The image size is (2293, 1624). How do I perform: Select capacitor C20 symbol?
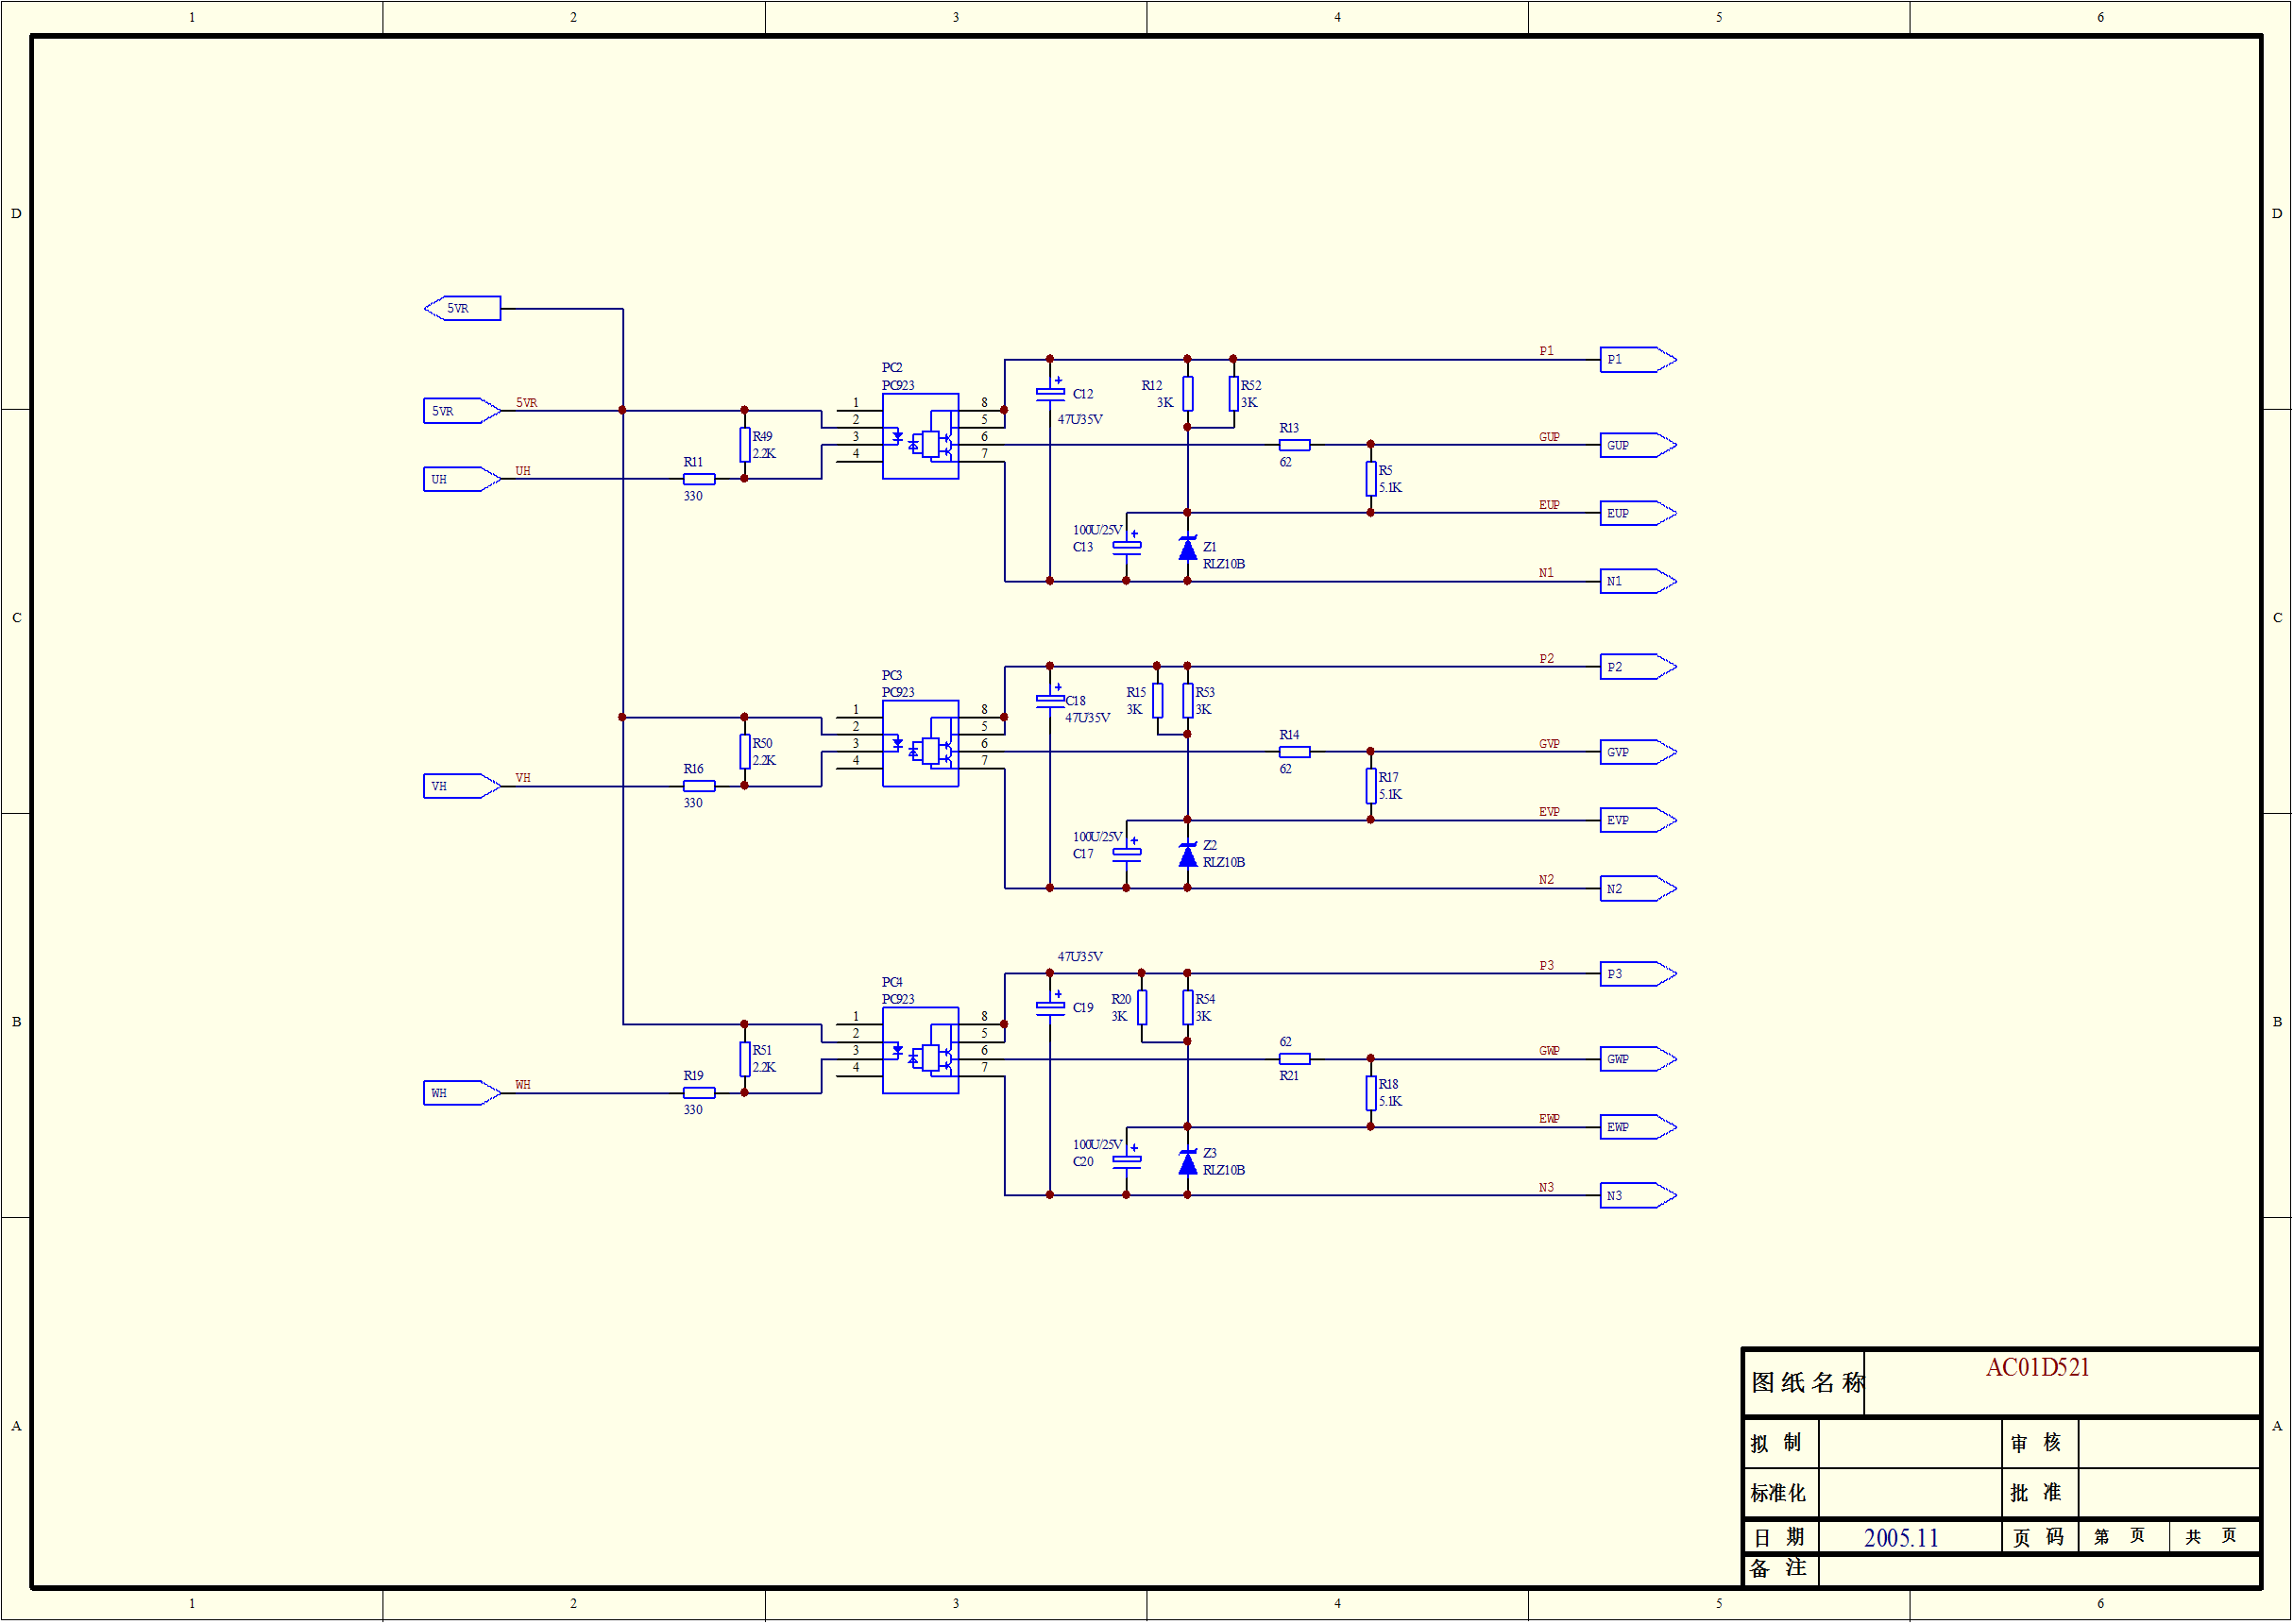pyautogui.click(x=1127, y=1161)
